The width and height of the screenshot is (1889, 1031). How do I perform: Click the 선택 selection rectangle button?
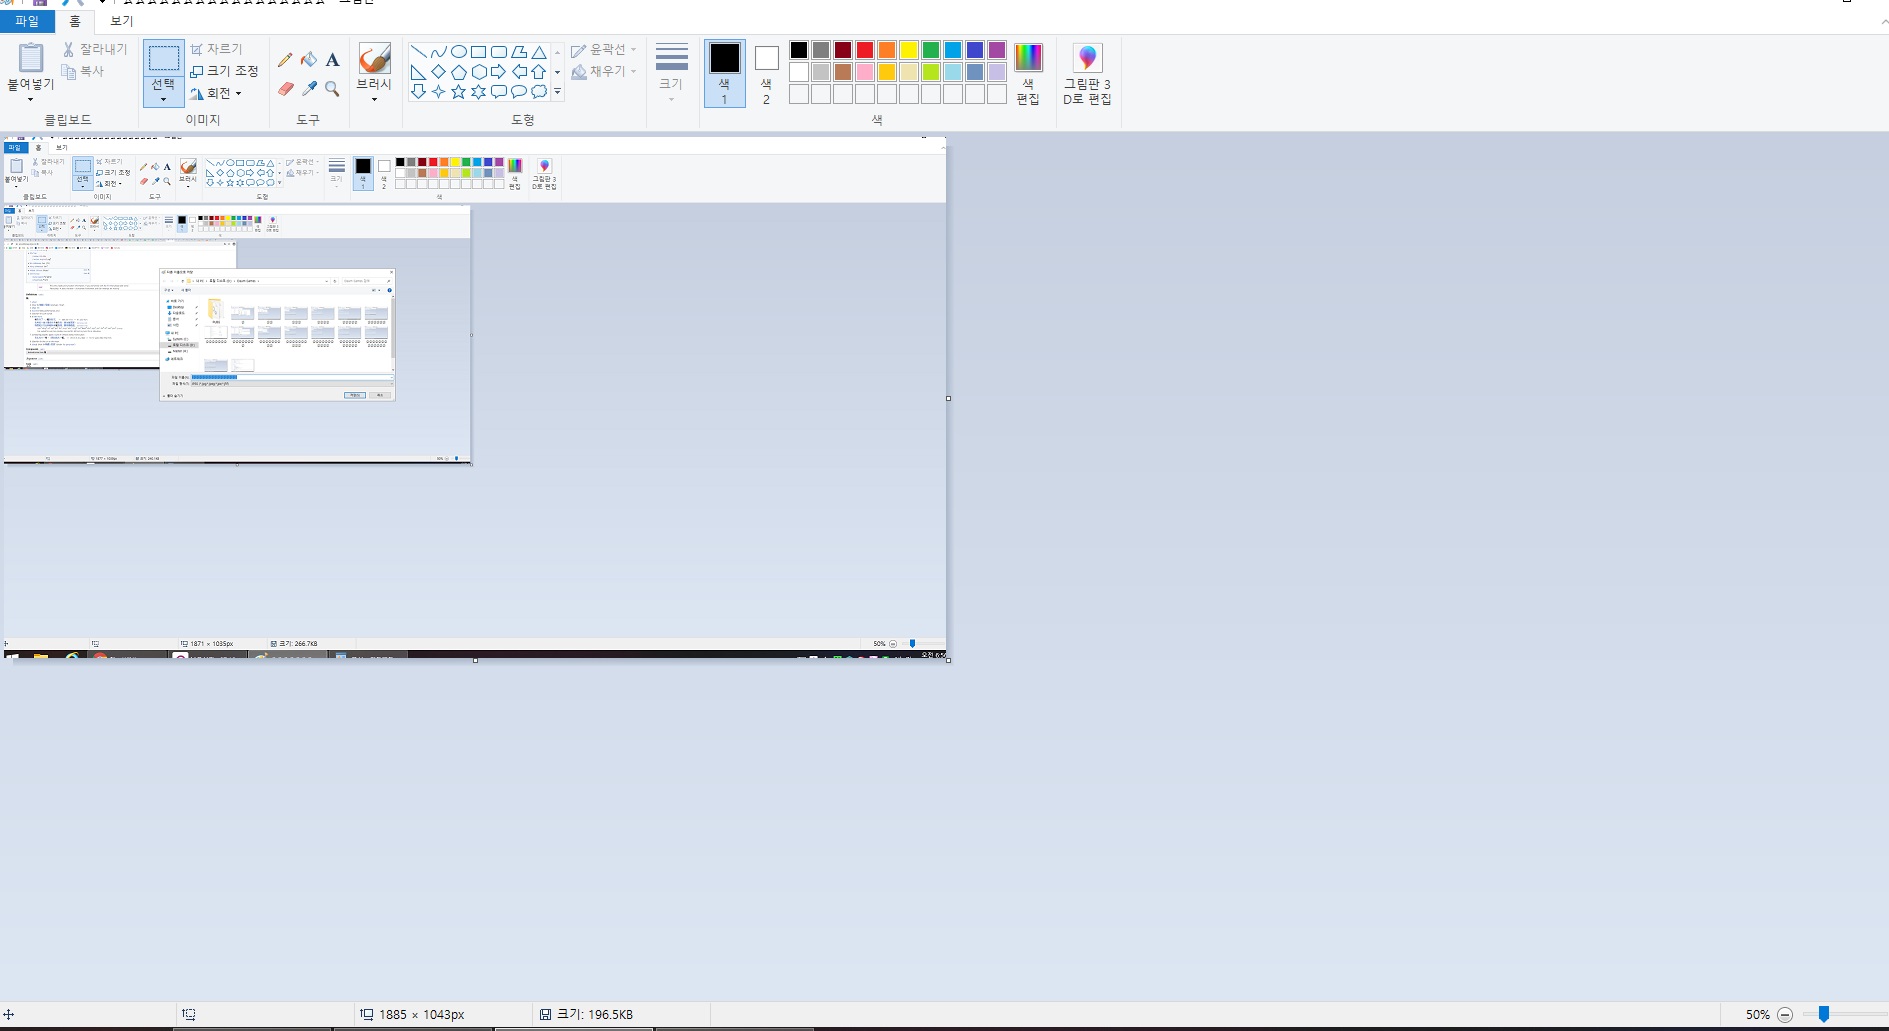coord(163,58)
